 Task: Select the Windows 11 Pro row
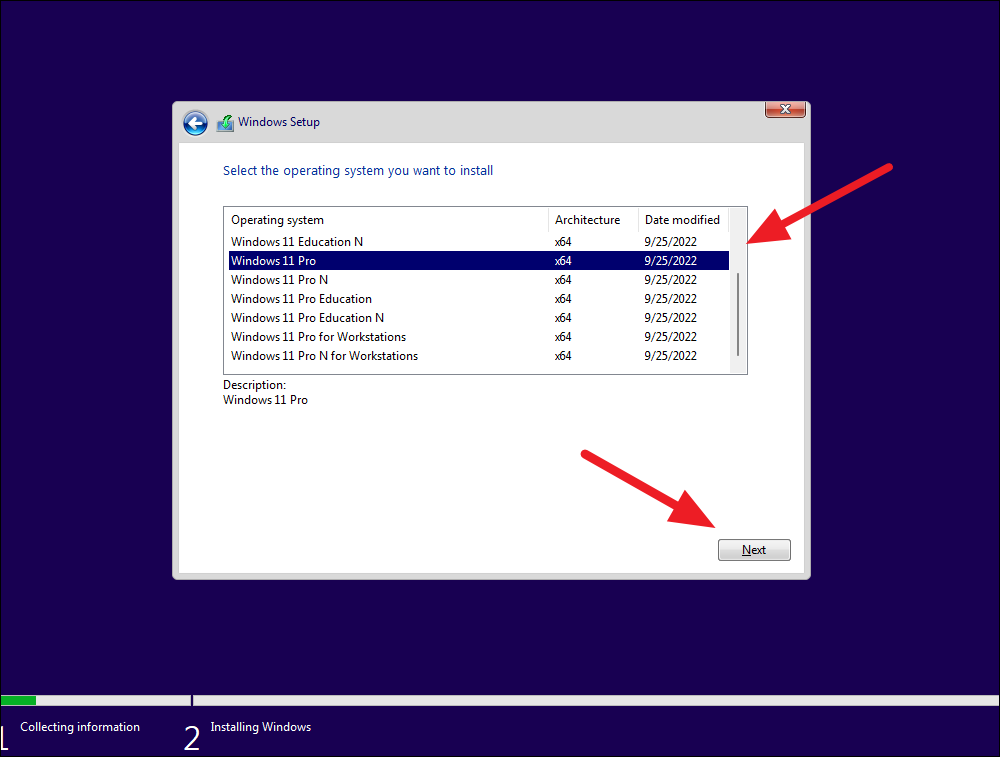coord(478,261)
